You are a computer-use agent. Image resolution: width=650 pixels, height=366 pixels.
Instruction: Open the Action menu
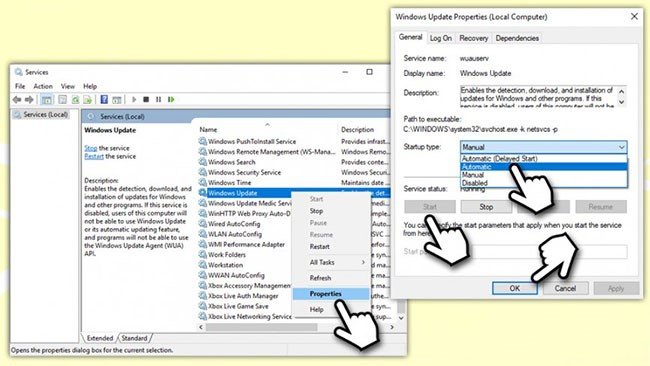(43, 86)
